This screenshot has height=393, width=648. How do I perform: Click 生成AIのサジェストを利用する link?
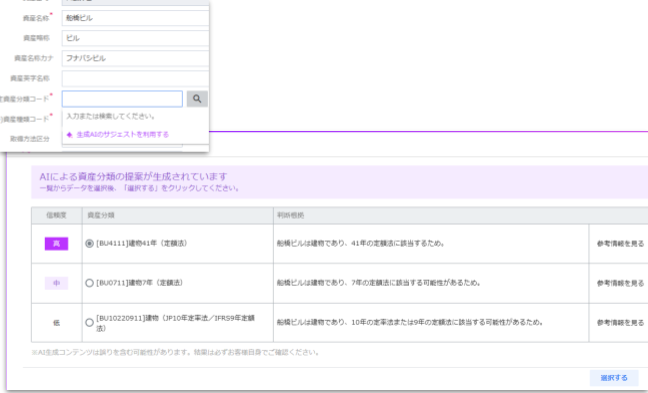[x=123, y=135]
